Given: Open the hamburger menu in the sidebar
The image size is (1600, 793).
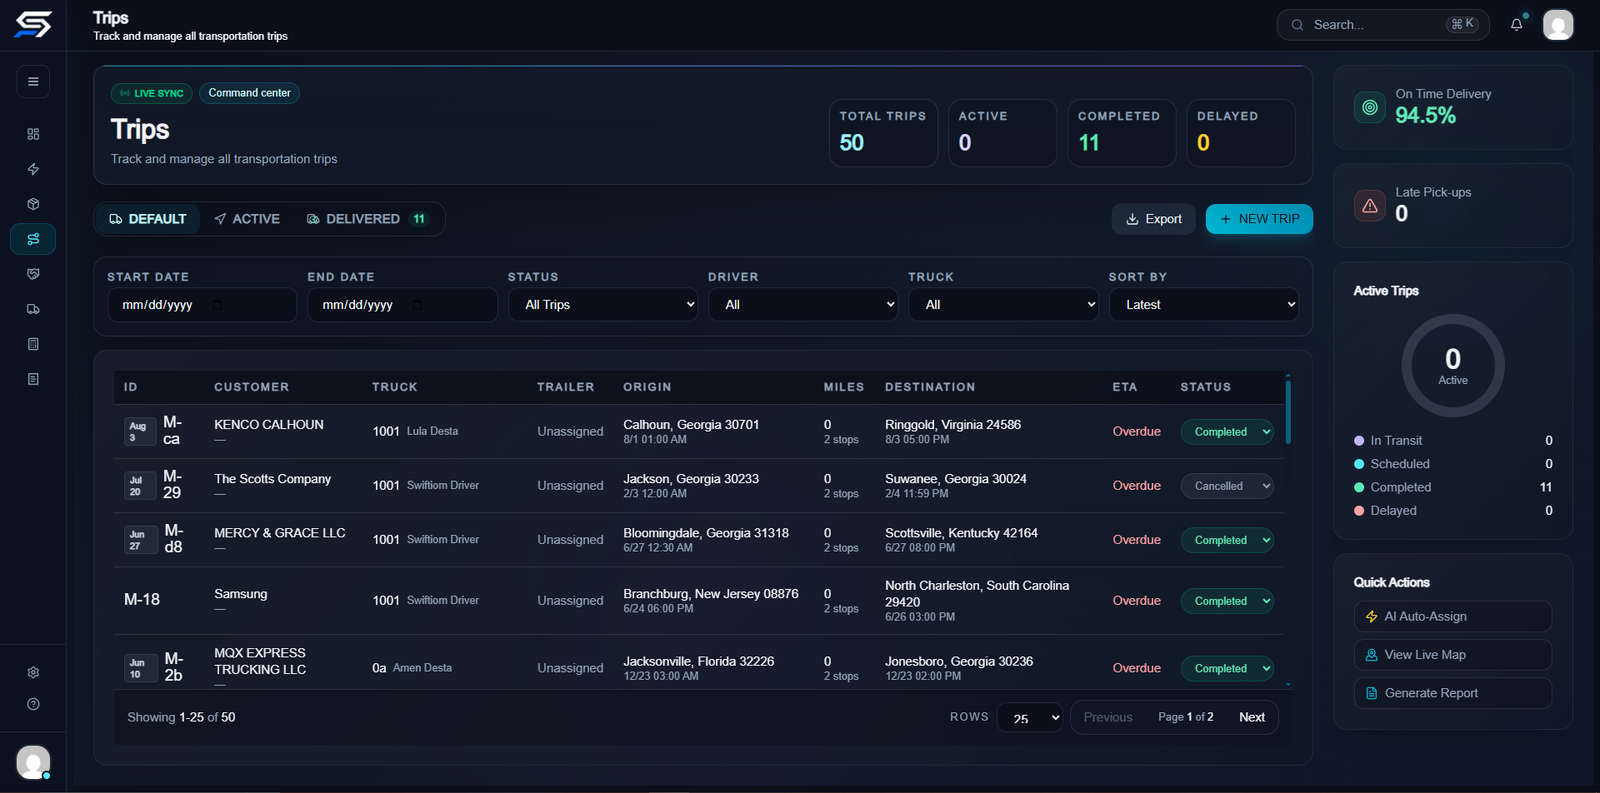Looking at the screenshot, I should tap(33, 82).
